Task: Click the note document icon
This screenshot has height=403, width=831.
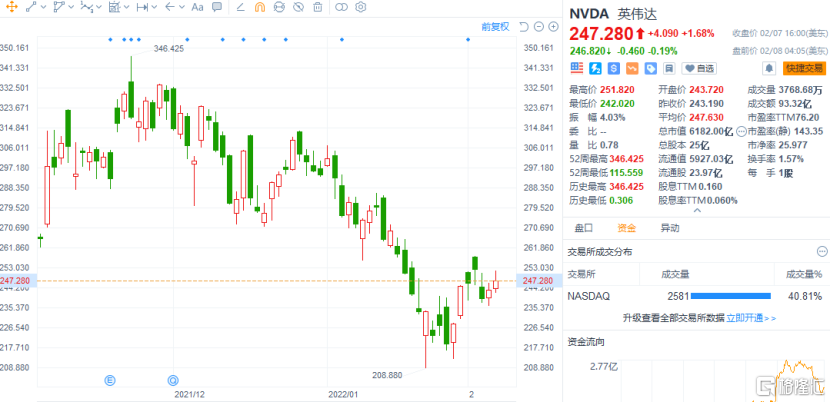Action: tap(669, 68)
